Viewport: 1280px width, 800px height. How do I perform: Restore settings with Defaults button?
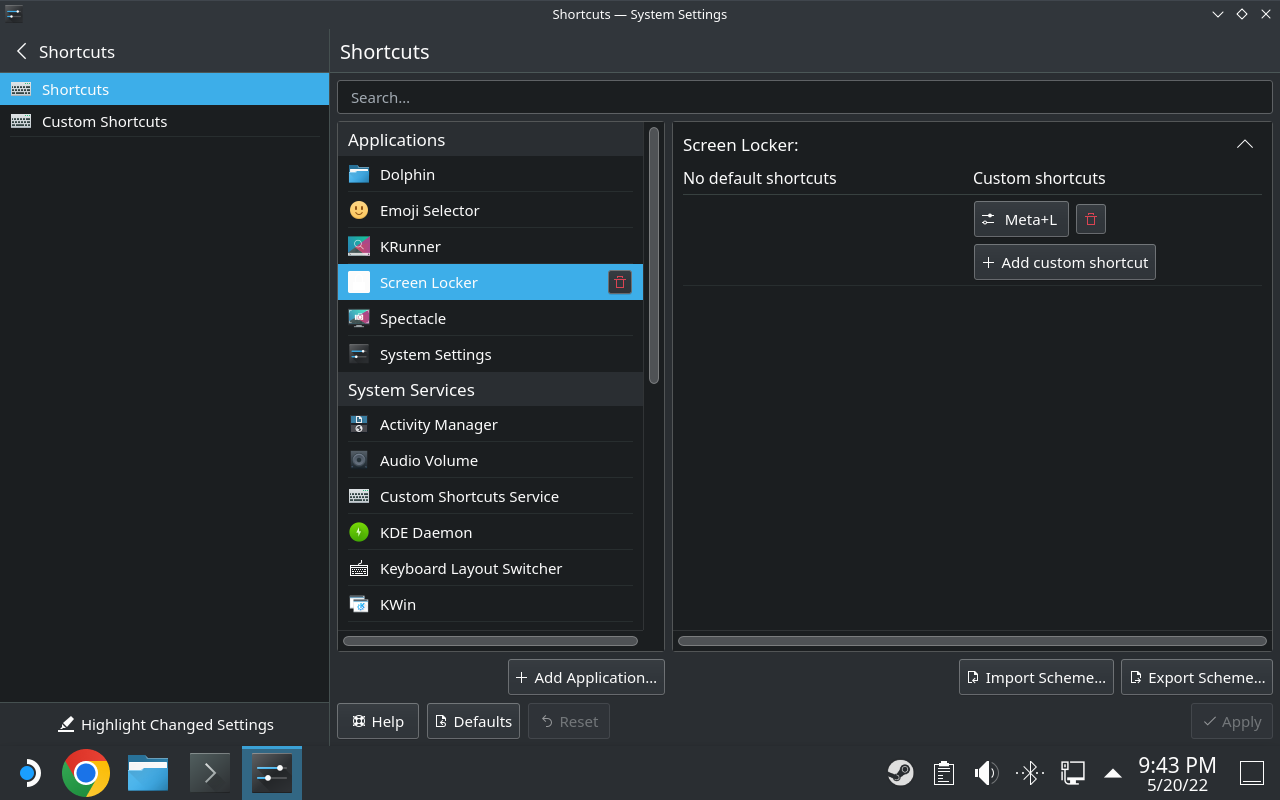click(x=473, y=721)
